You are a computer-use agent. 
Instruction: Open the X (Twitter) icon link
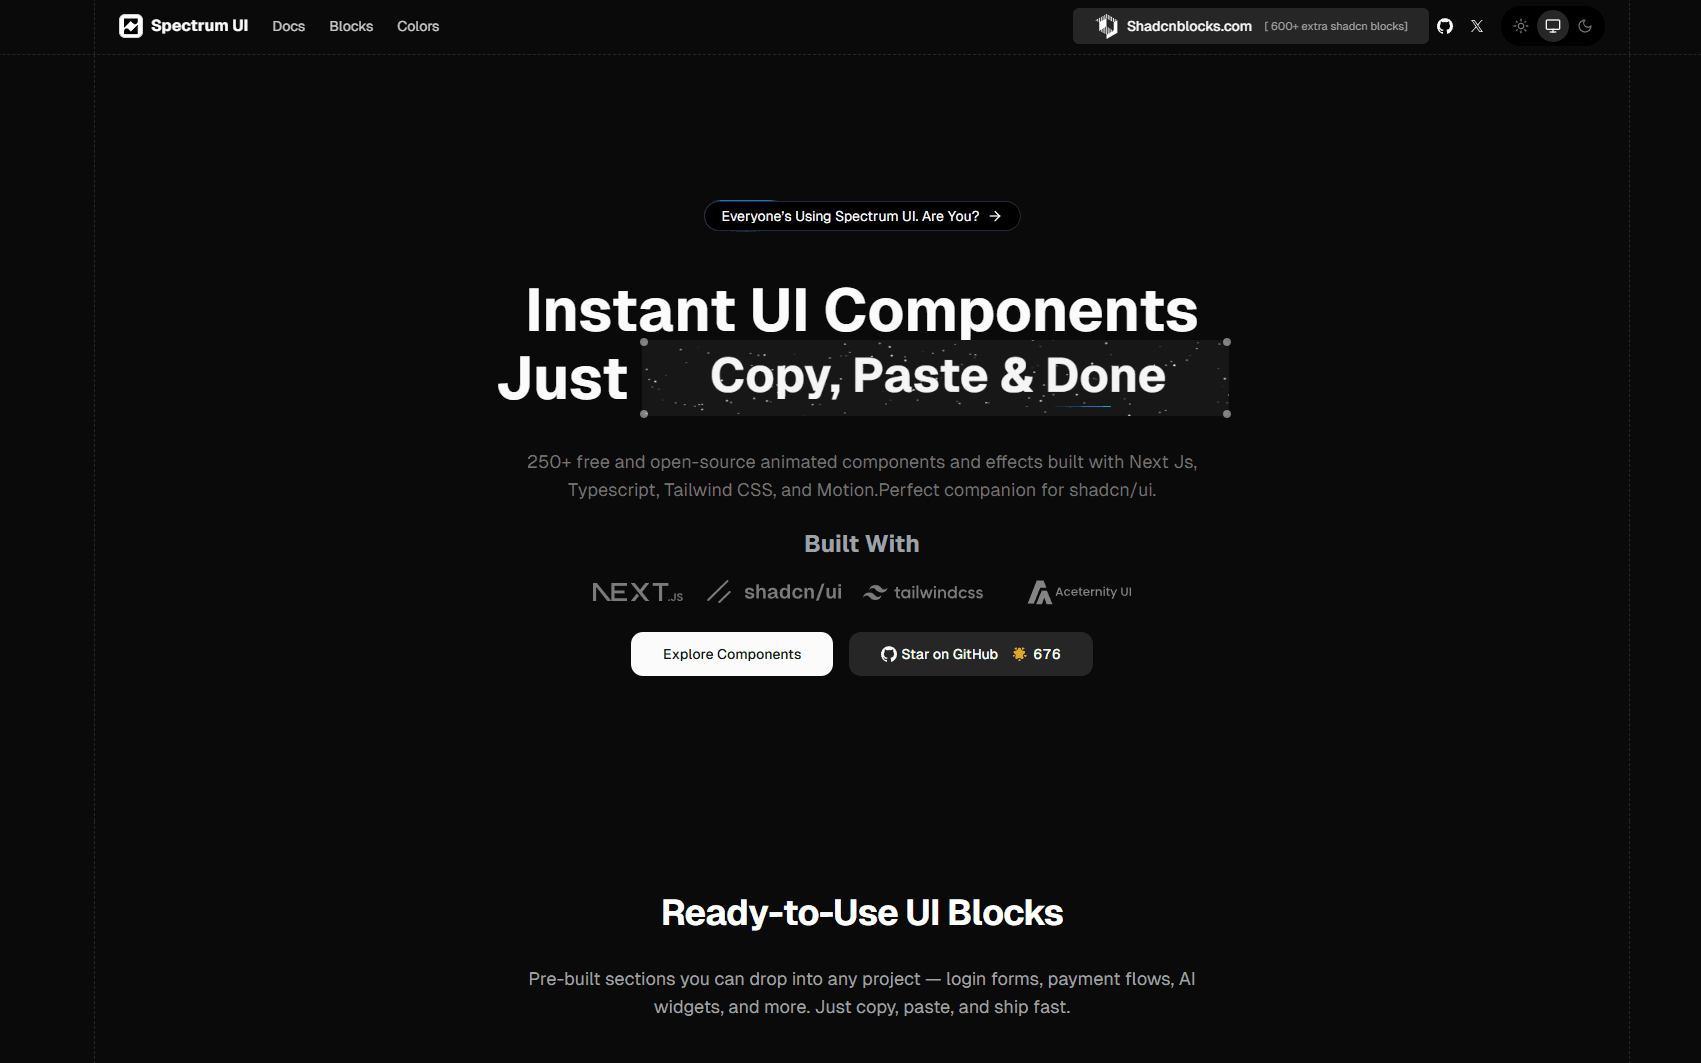tap(1477, 26)
